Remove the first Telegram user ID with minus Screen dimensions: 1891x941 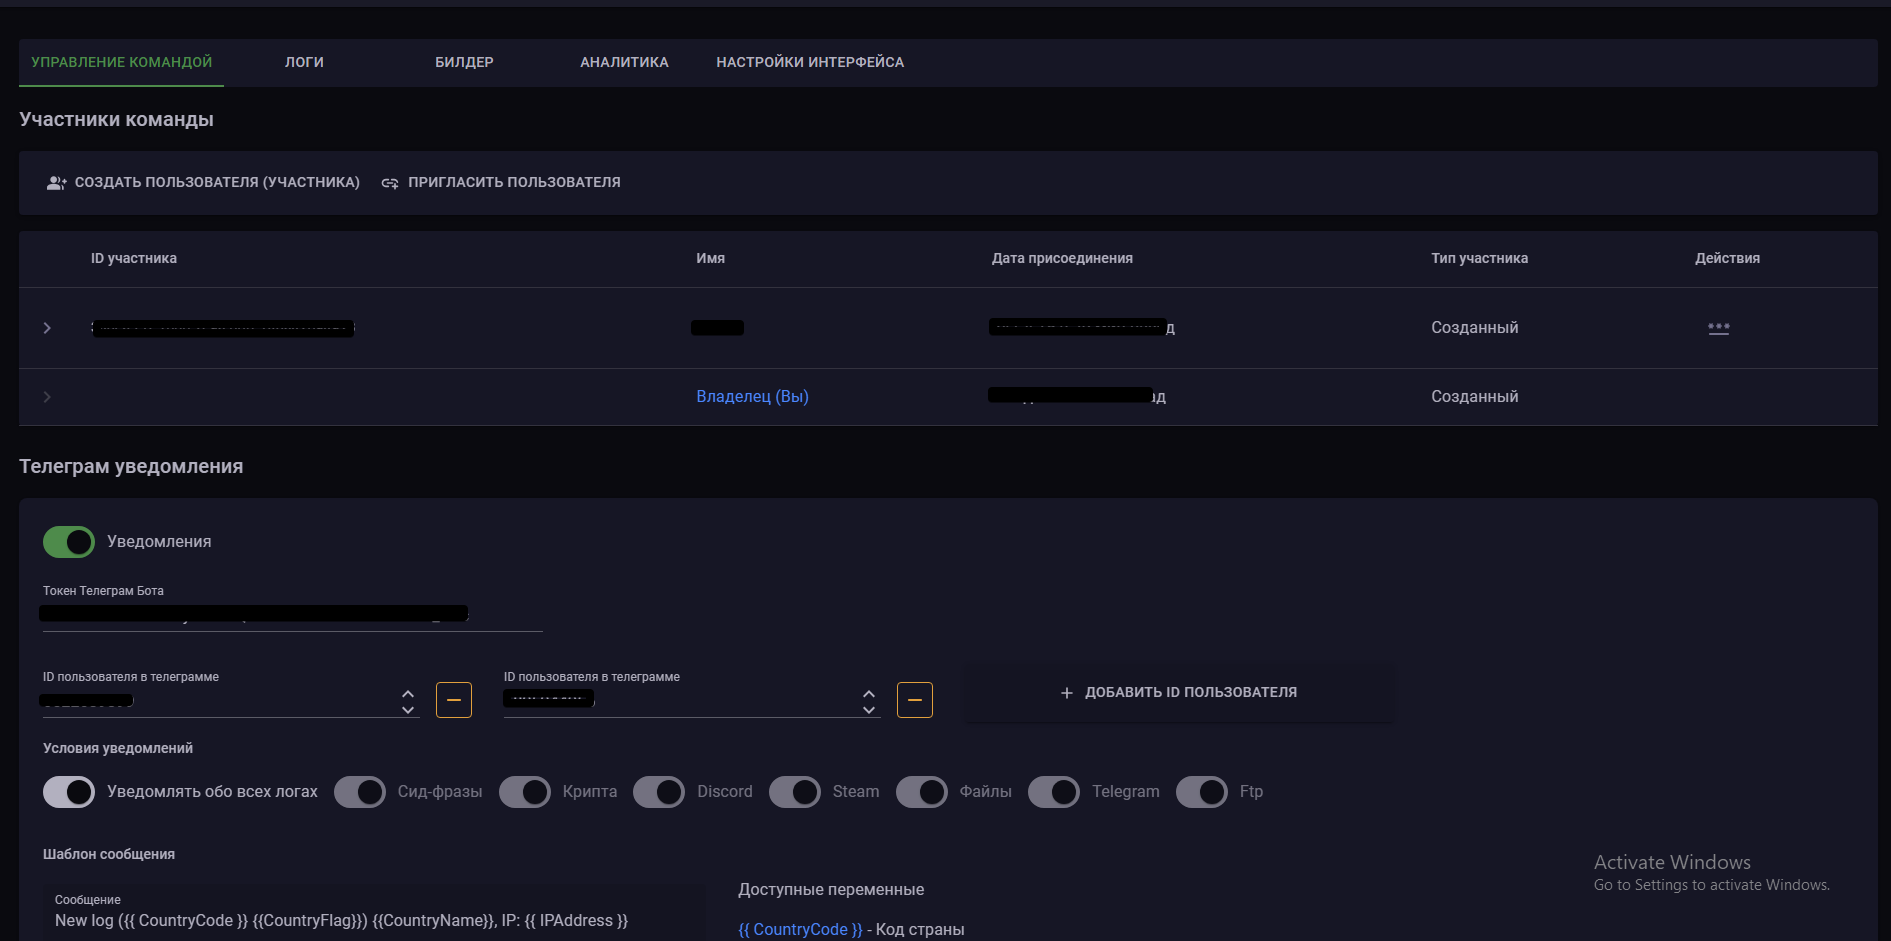(453, 700)
